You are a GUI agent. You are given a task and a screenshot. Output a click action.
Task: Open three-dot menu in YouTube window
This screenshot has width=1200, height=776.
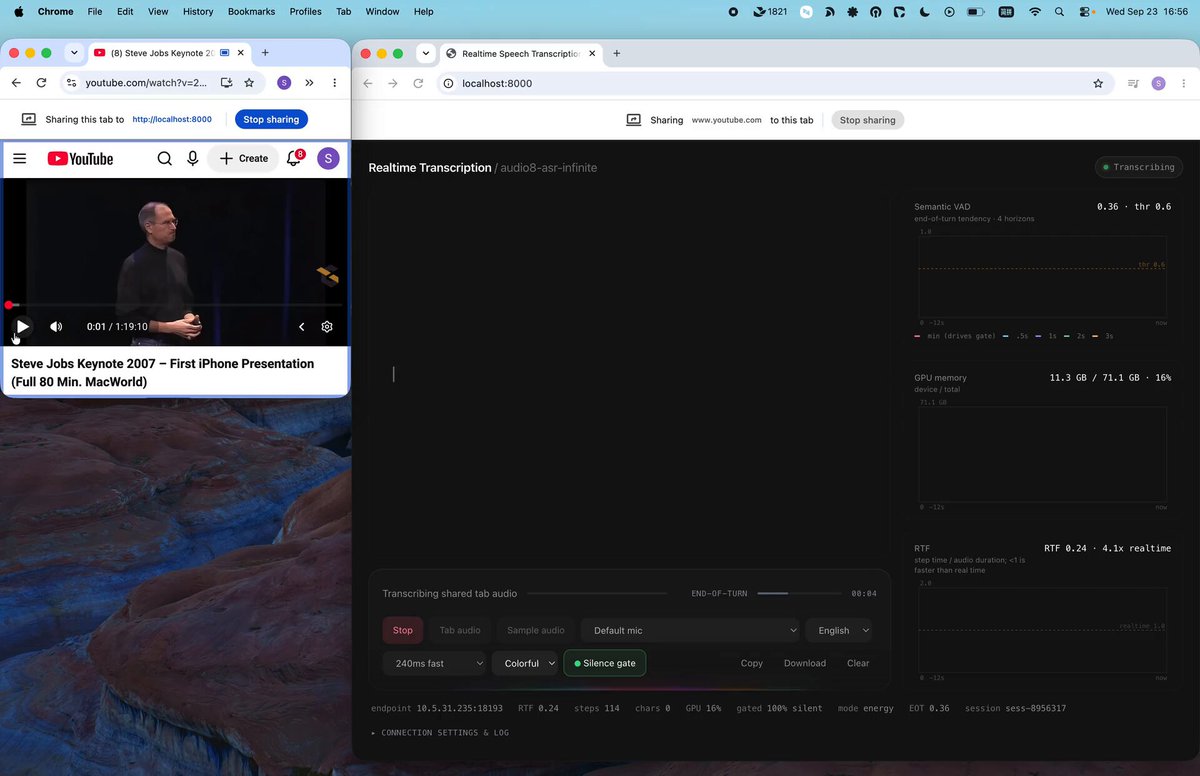pos(334,83)
